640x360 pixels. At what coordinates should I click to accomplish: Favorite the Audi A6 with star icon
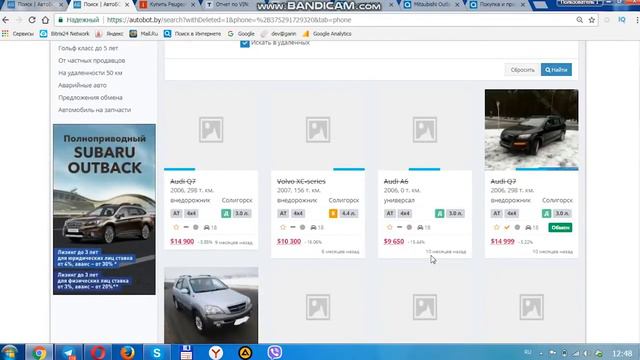(389, 227)
